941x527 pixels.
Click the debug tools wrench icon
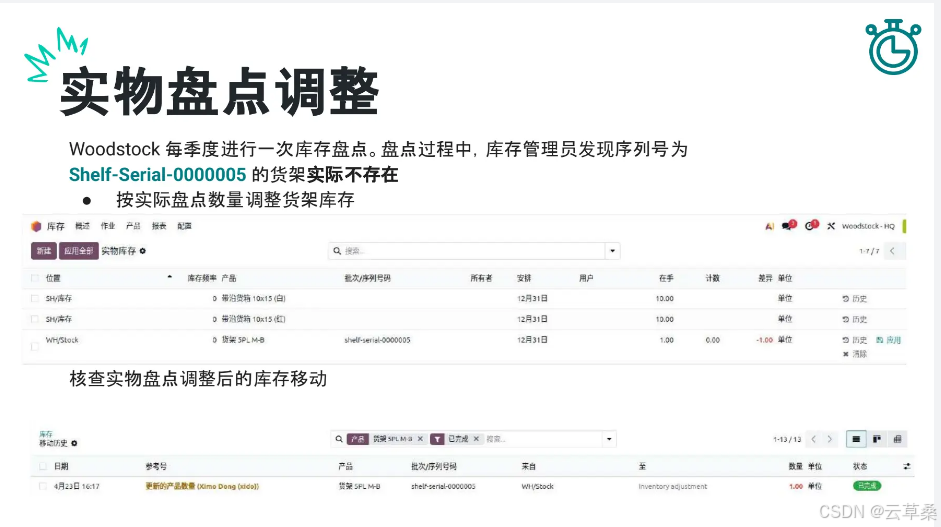831,226
